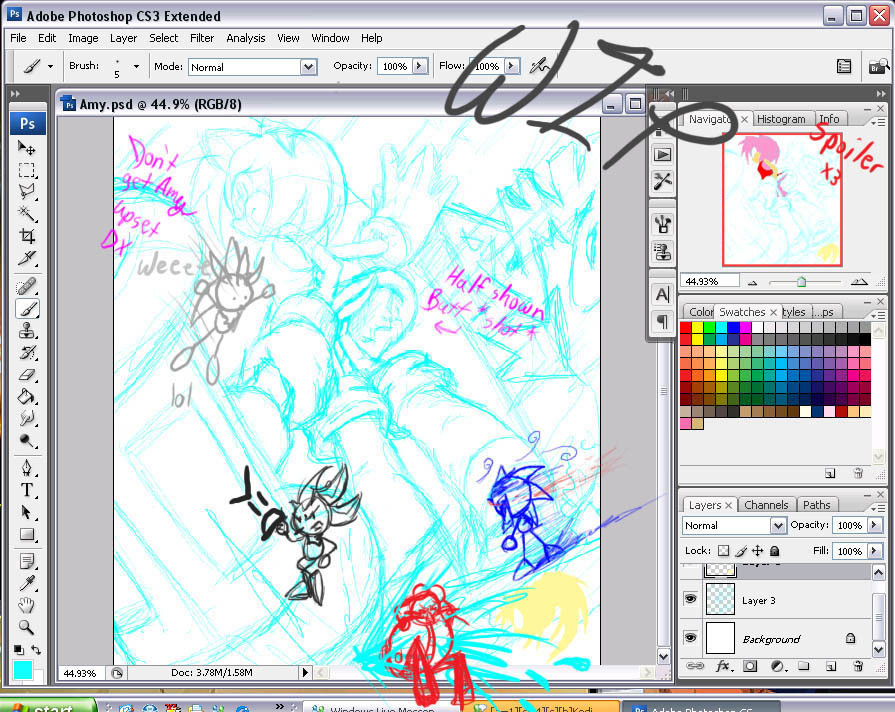
Task: Open Actions panel play icon
Action: click(662, 154)
